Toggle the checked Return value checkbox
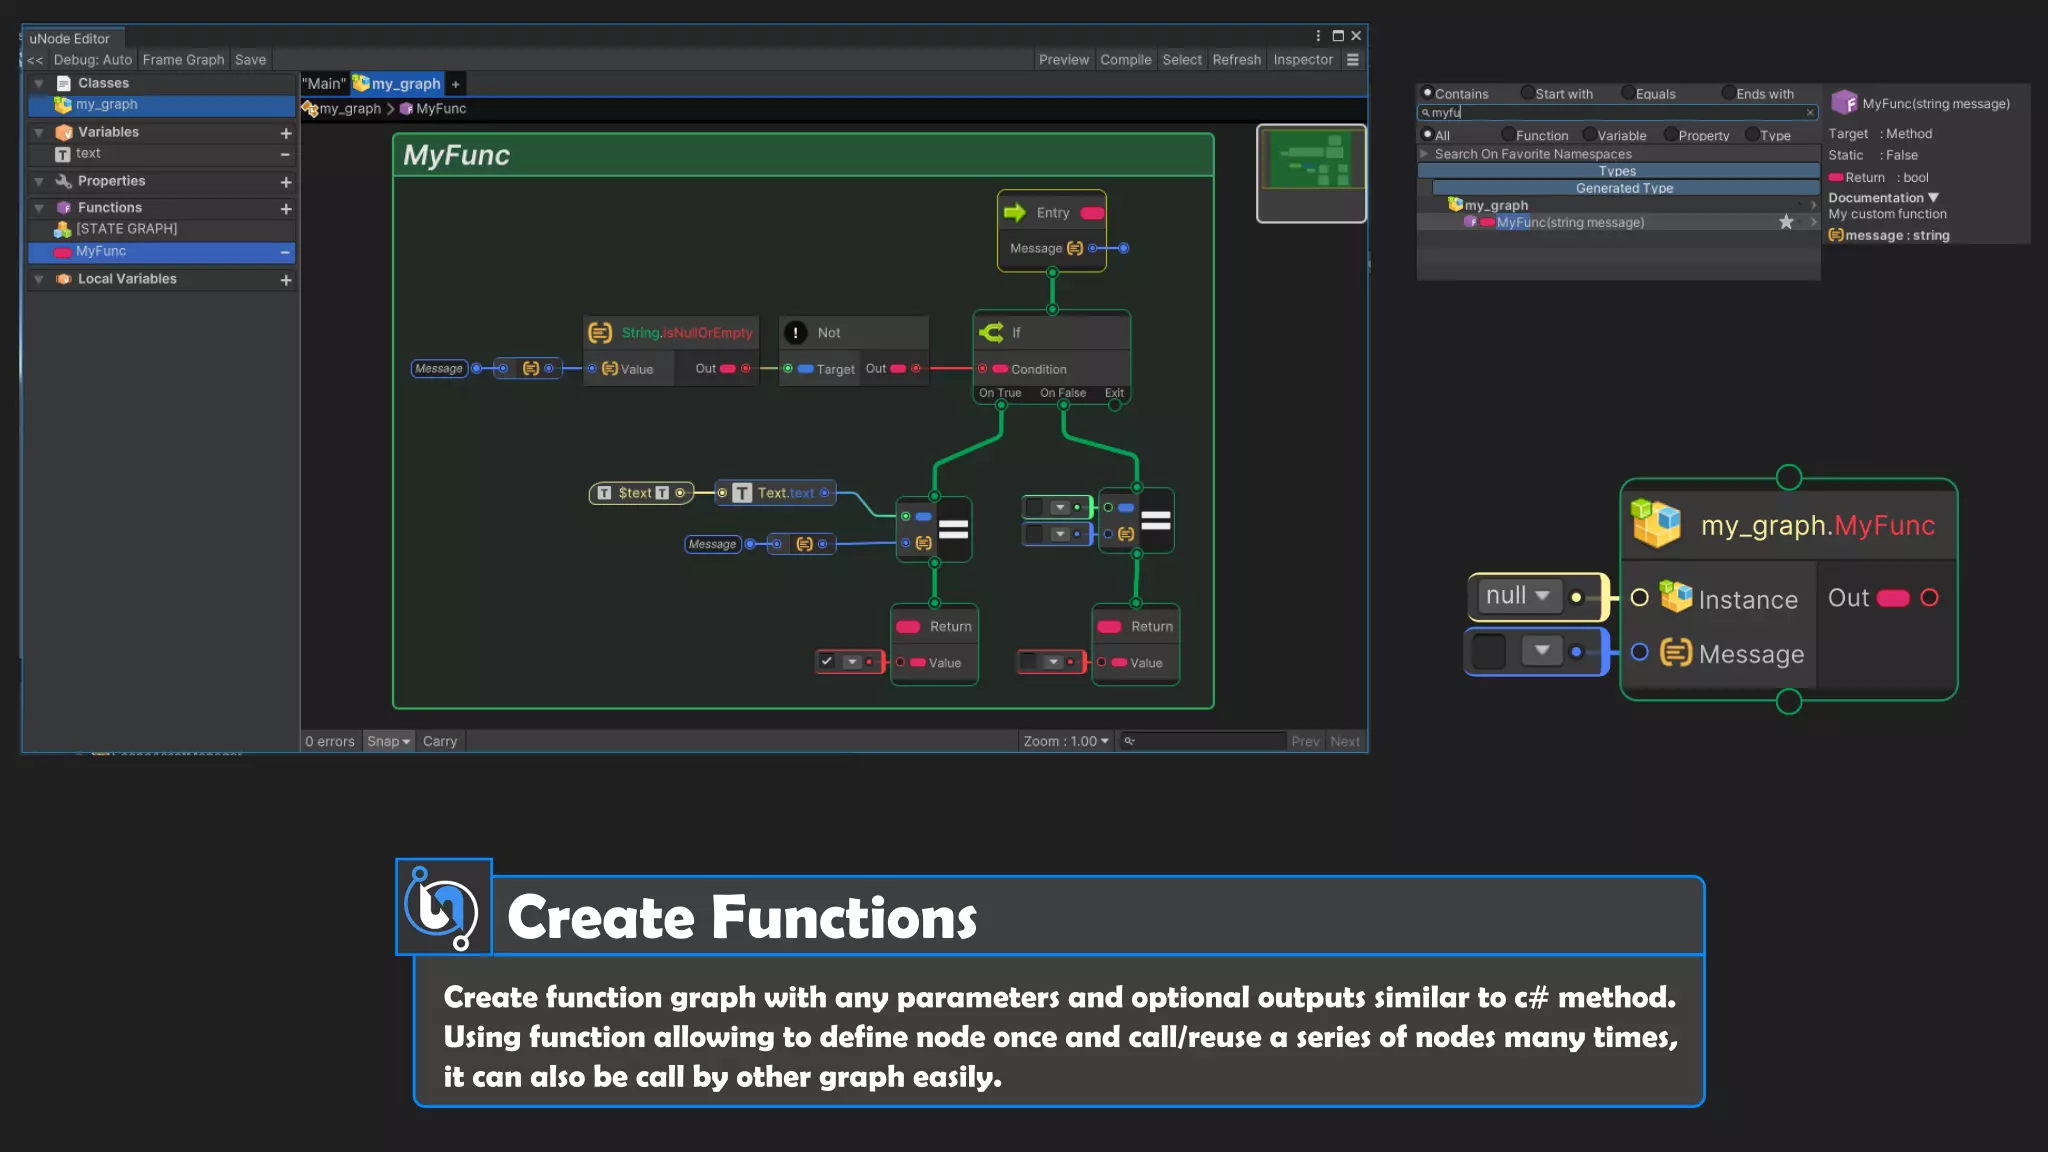 click(827, 661)
